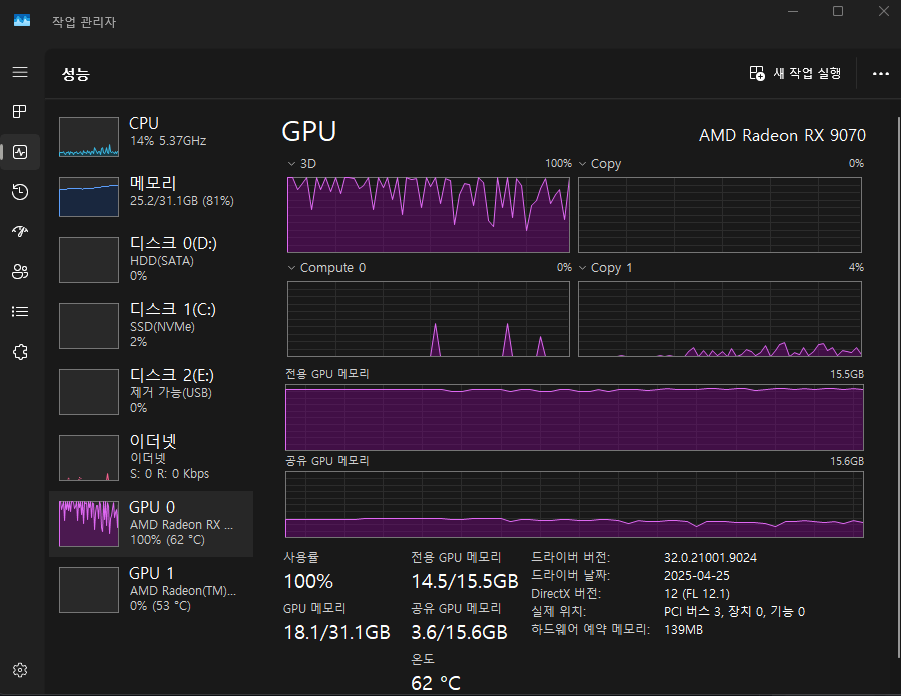Select the Performance page icon in sidebar

(20, 152)
